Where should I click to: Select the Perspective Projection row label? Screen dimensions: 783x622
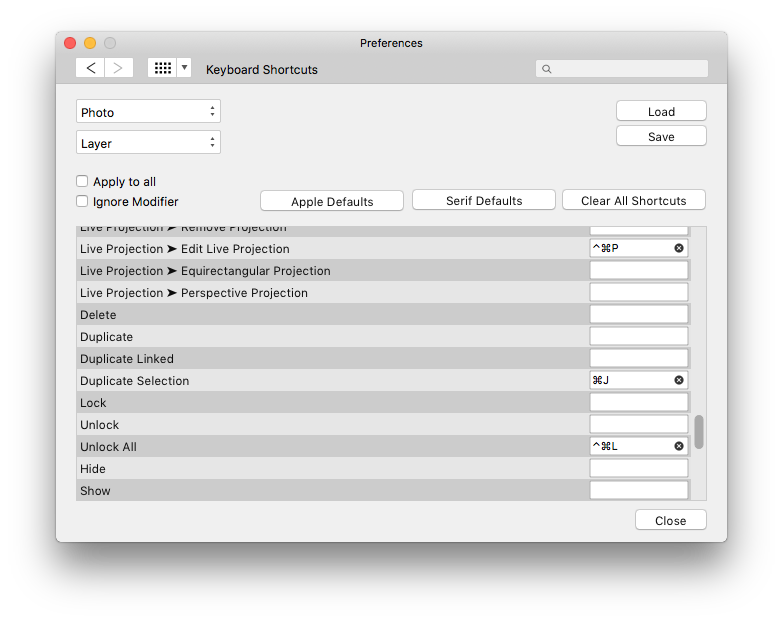coord(194,293)
